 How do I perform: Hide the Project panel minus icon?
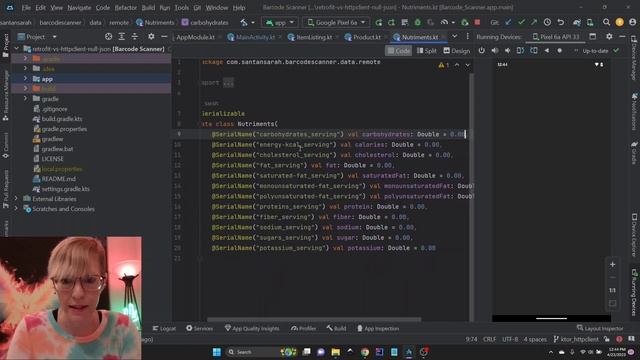tap(164, 37)
